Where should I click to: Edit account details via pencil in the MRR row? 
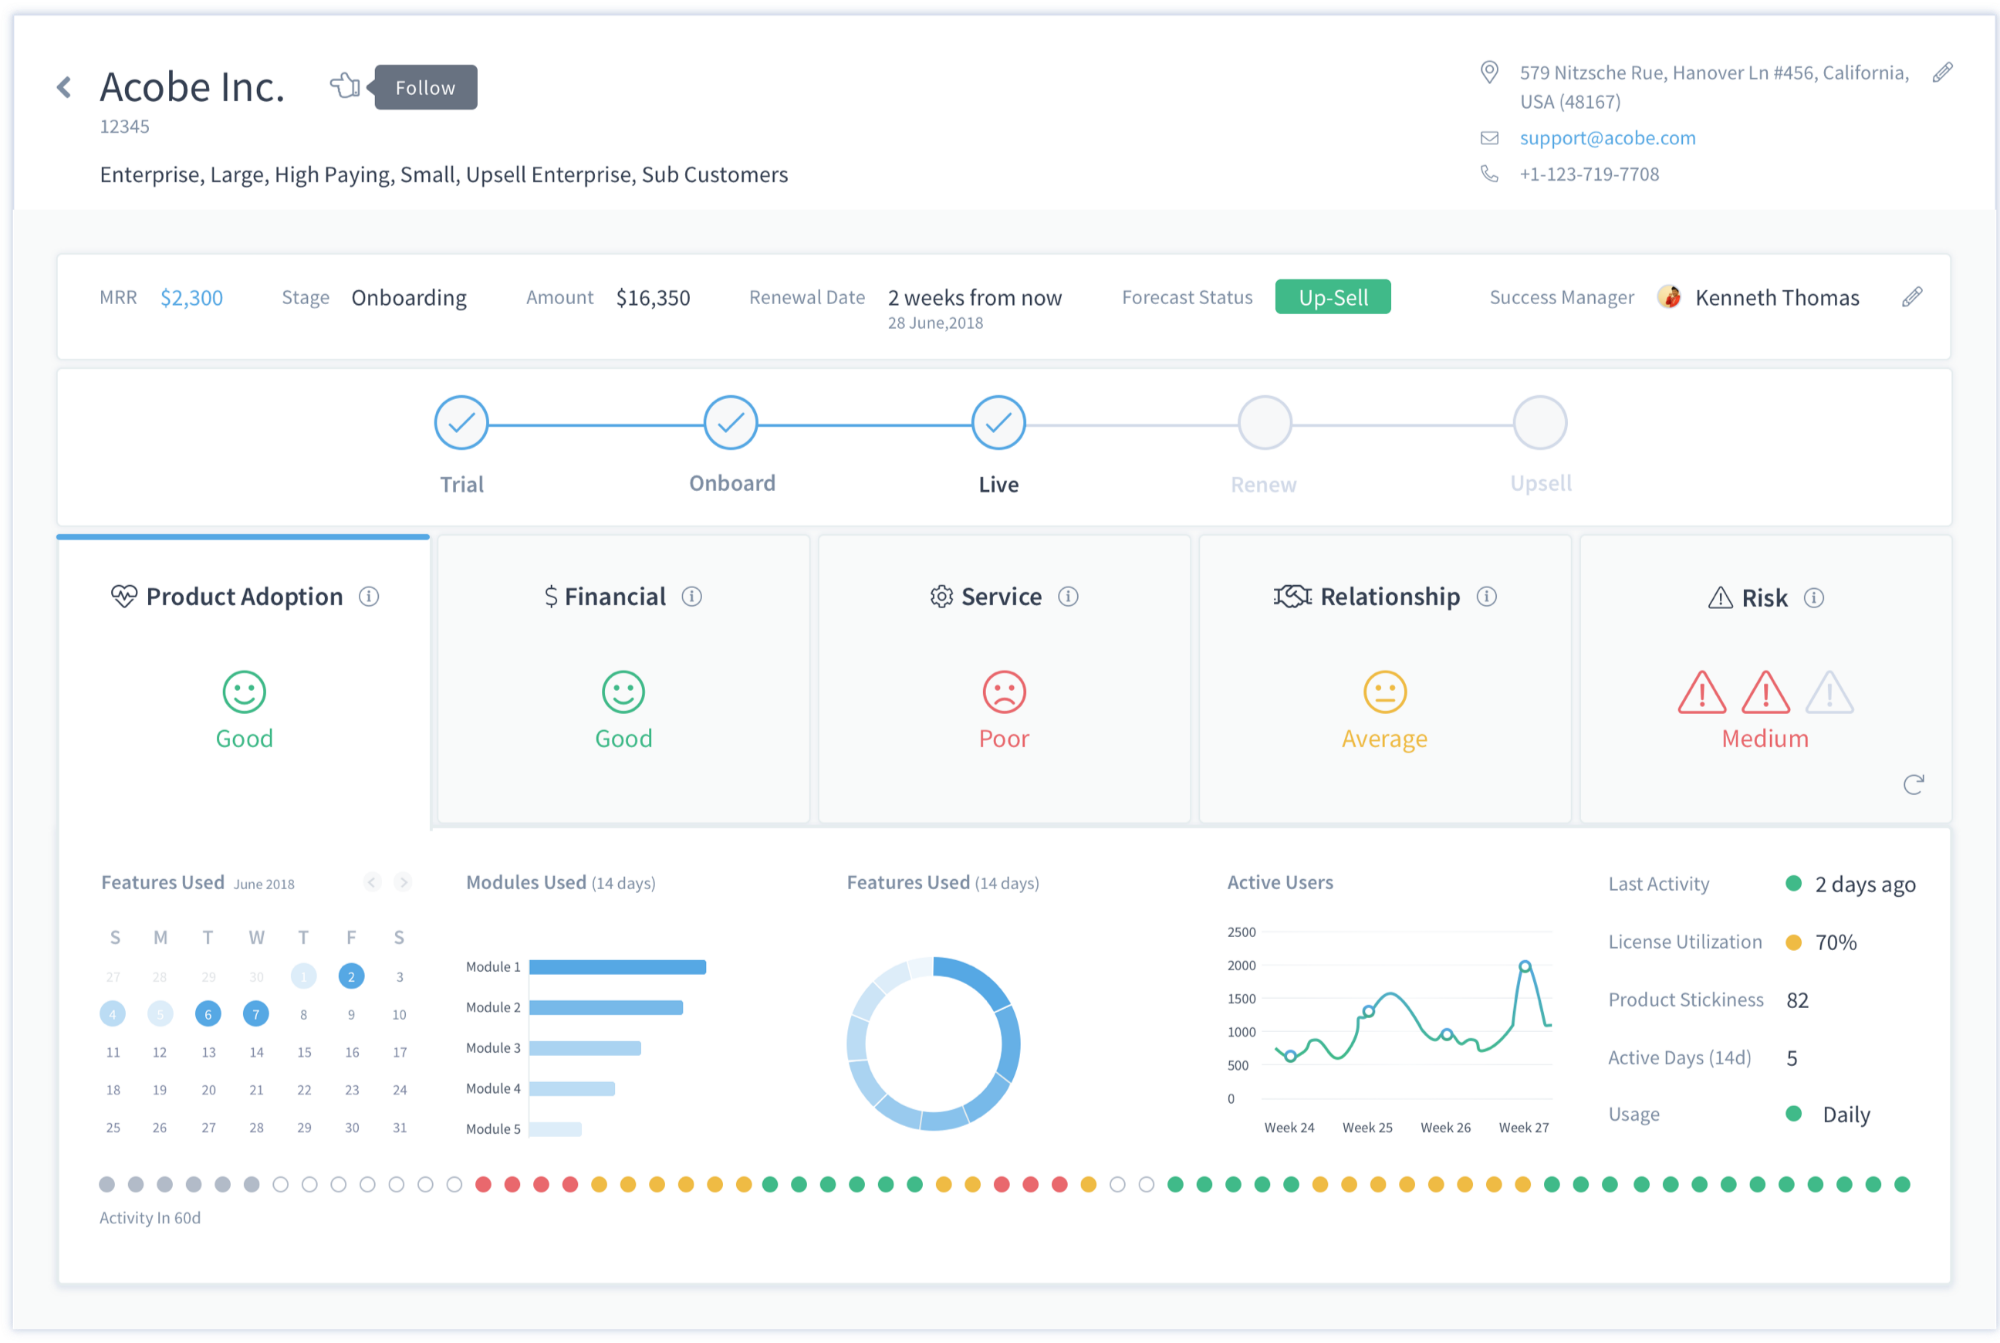point(1913,296)
